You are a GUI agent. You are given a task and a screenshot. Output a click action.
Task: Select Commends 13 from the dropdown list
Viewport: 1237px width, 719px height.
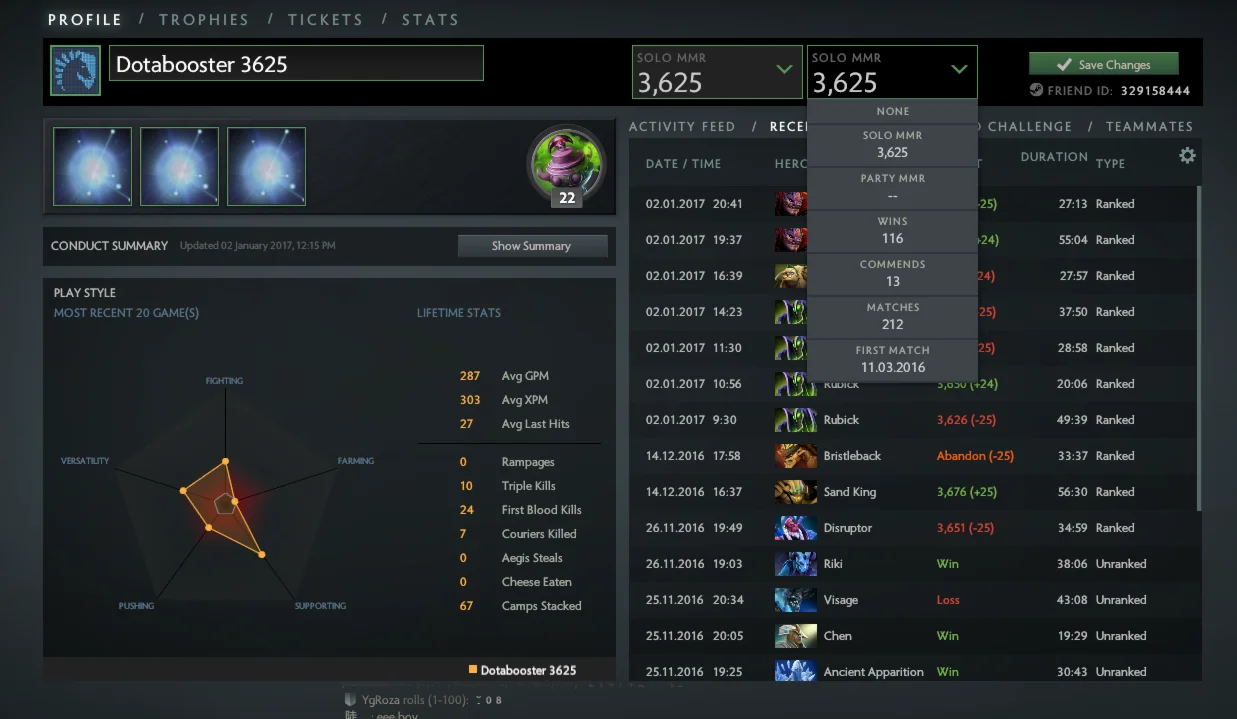(892, 274)
